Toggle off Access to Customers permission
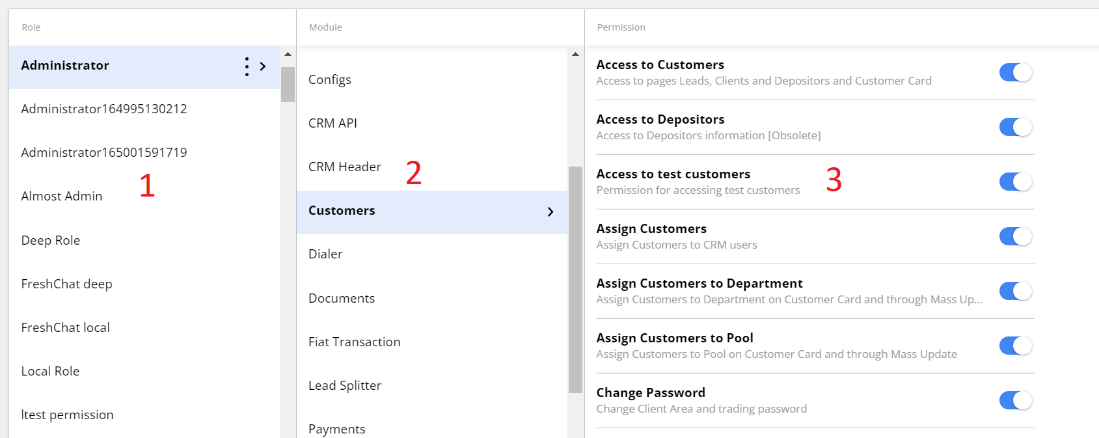Image resolution: width=1099 pixels, height=438 pixels. pos(1015,73)
